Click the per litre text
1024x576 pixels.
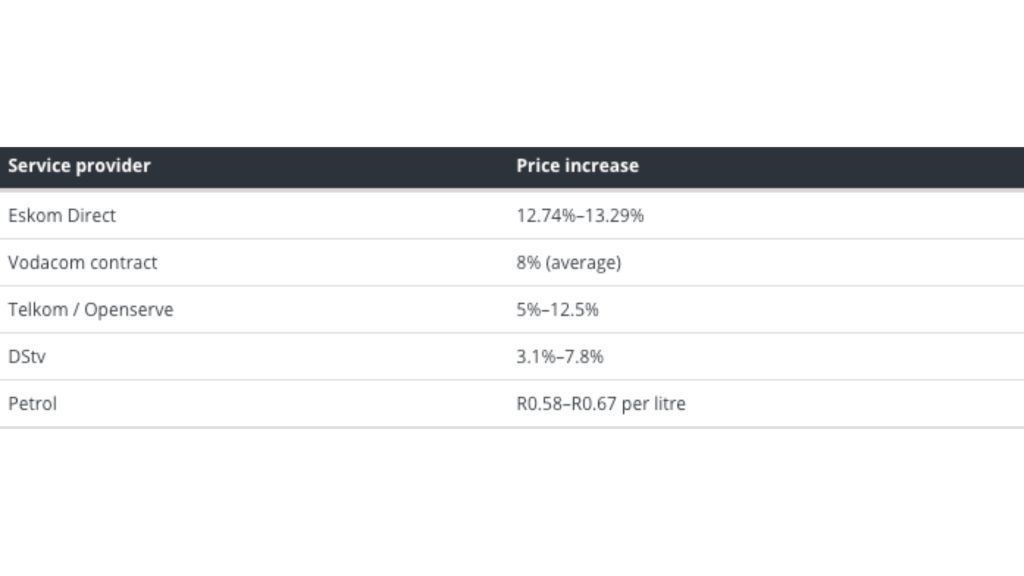pos(654,403)
